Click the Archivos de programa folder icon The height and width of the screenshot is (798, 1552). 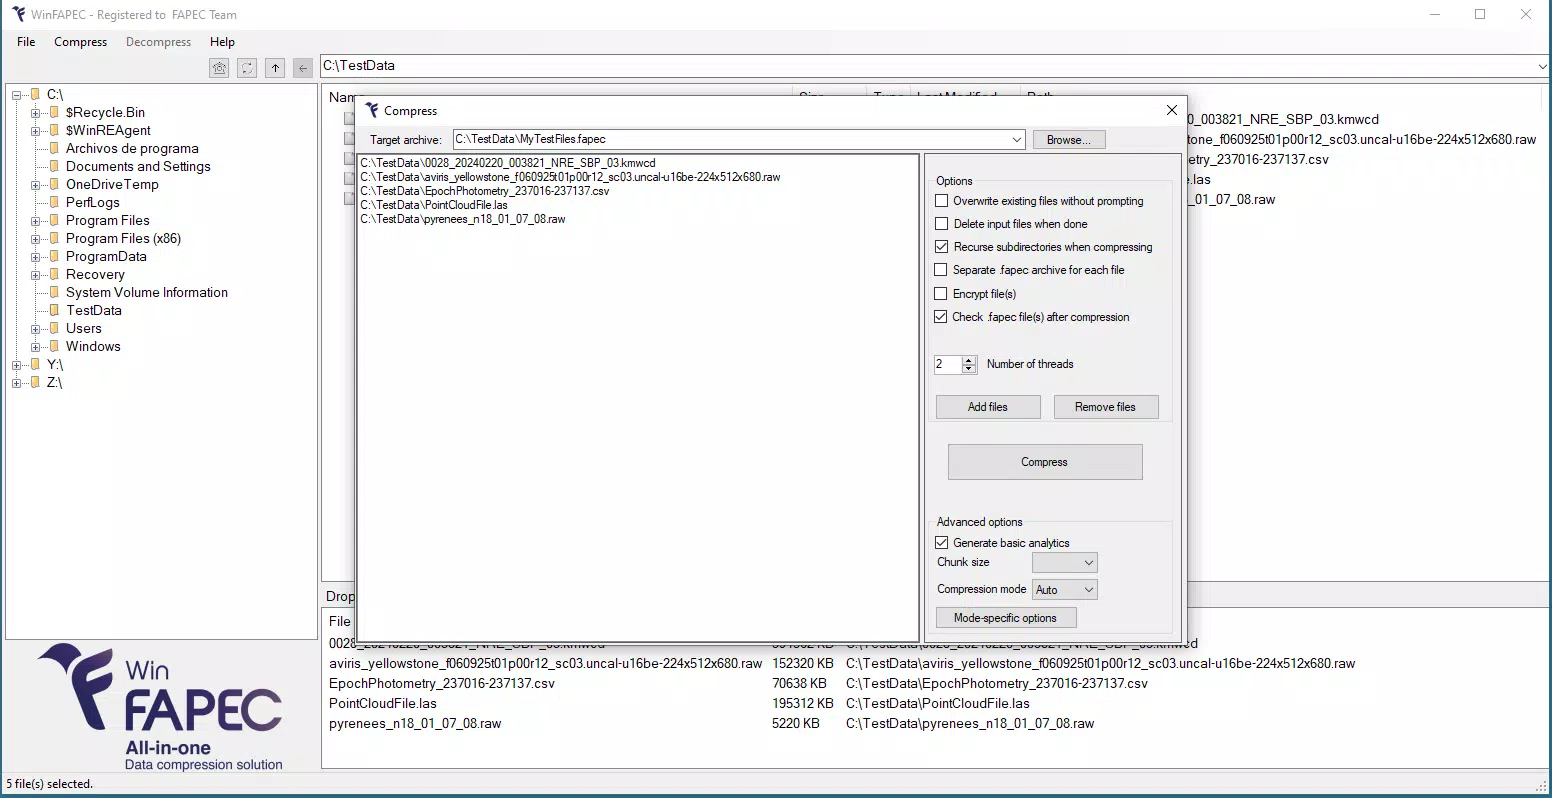[54, 148]
